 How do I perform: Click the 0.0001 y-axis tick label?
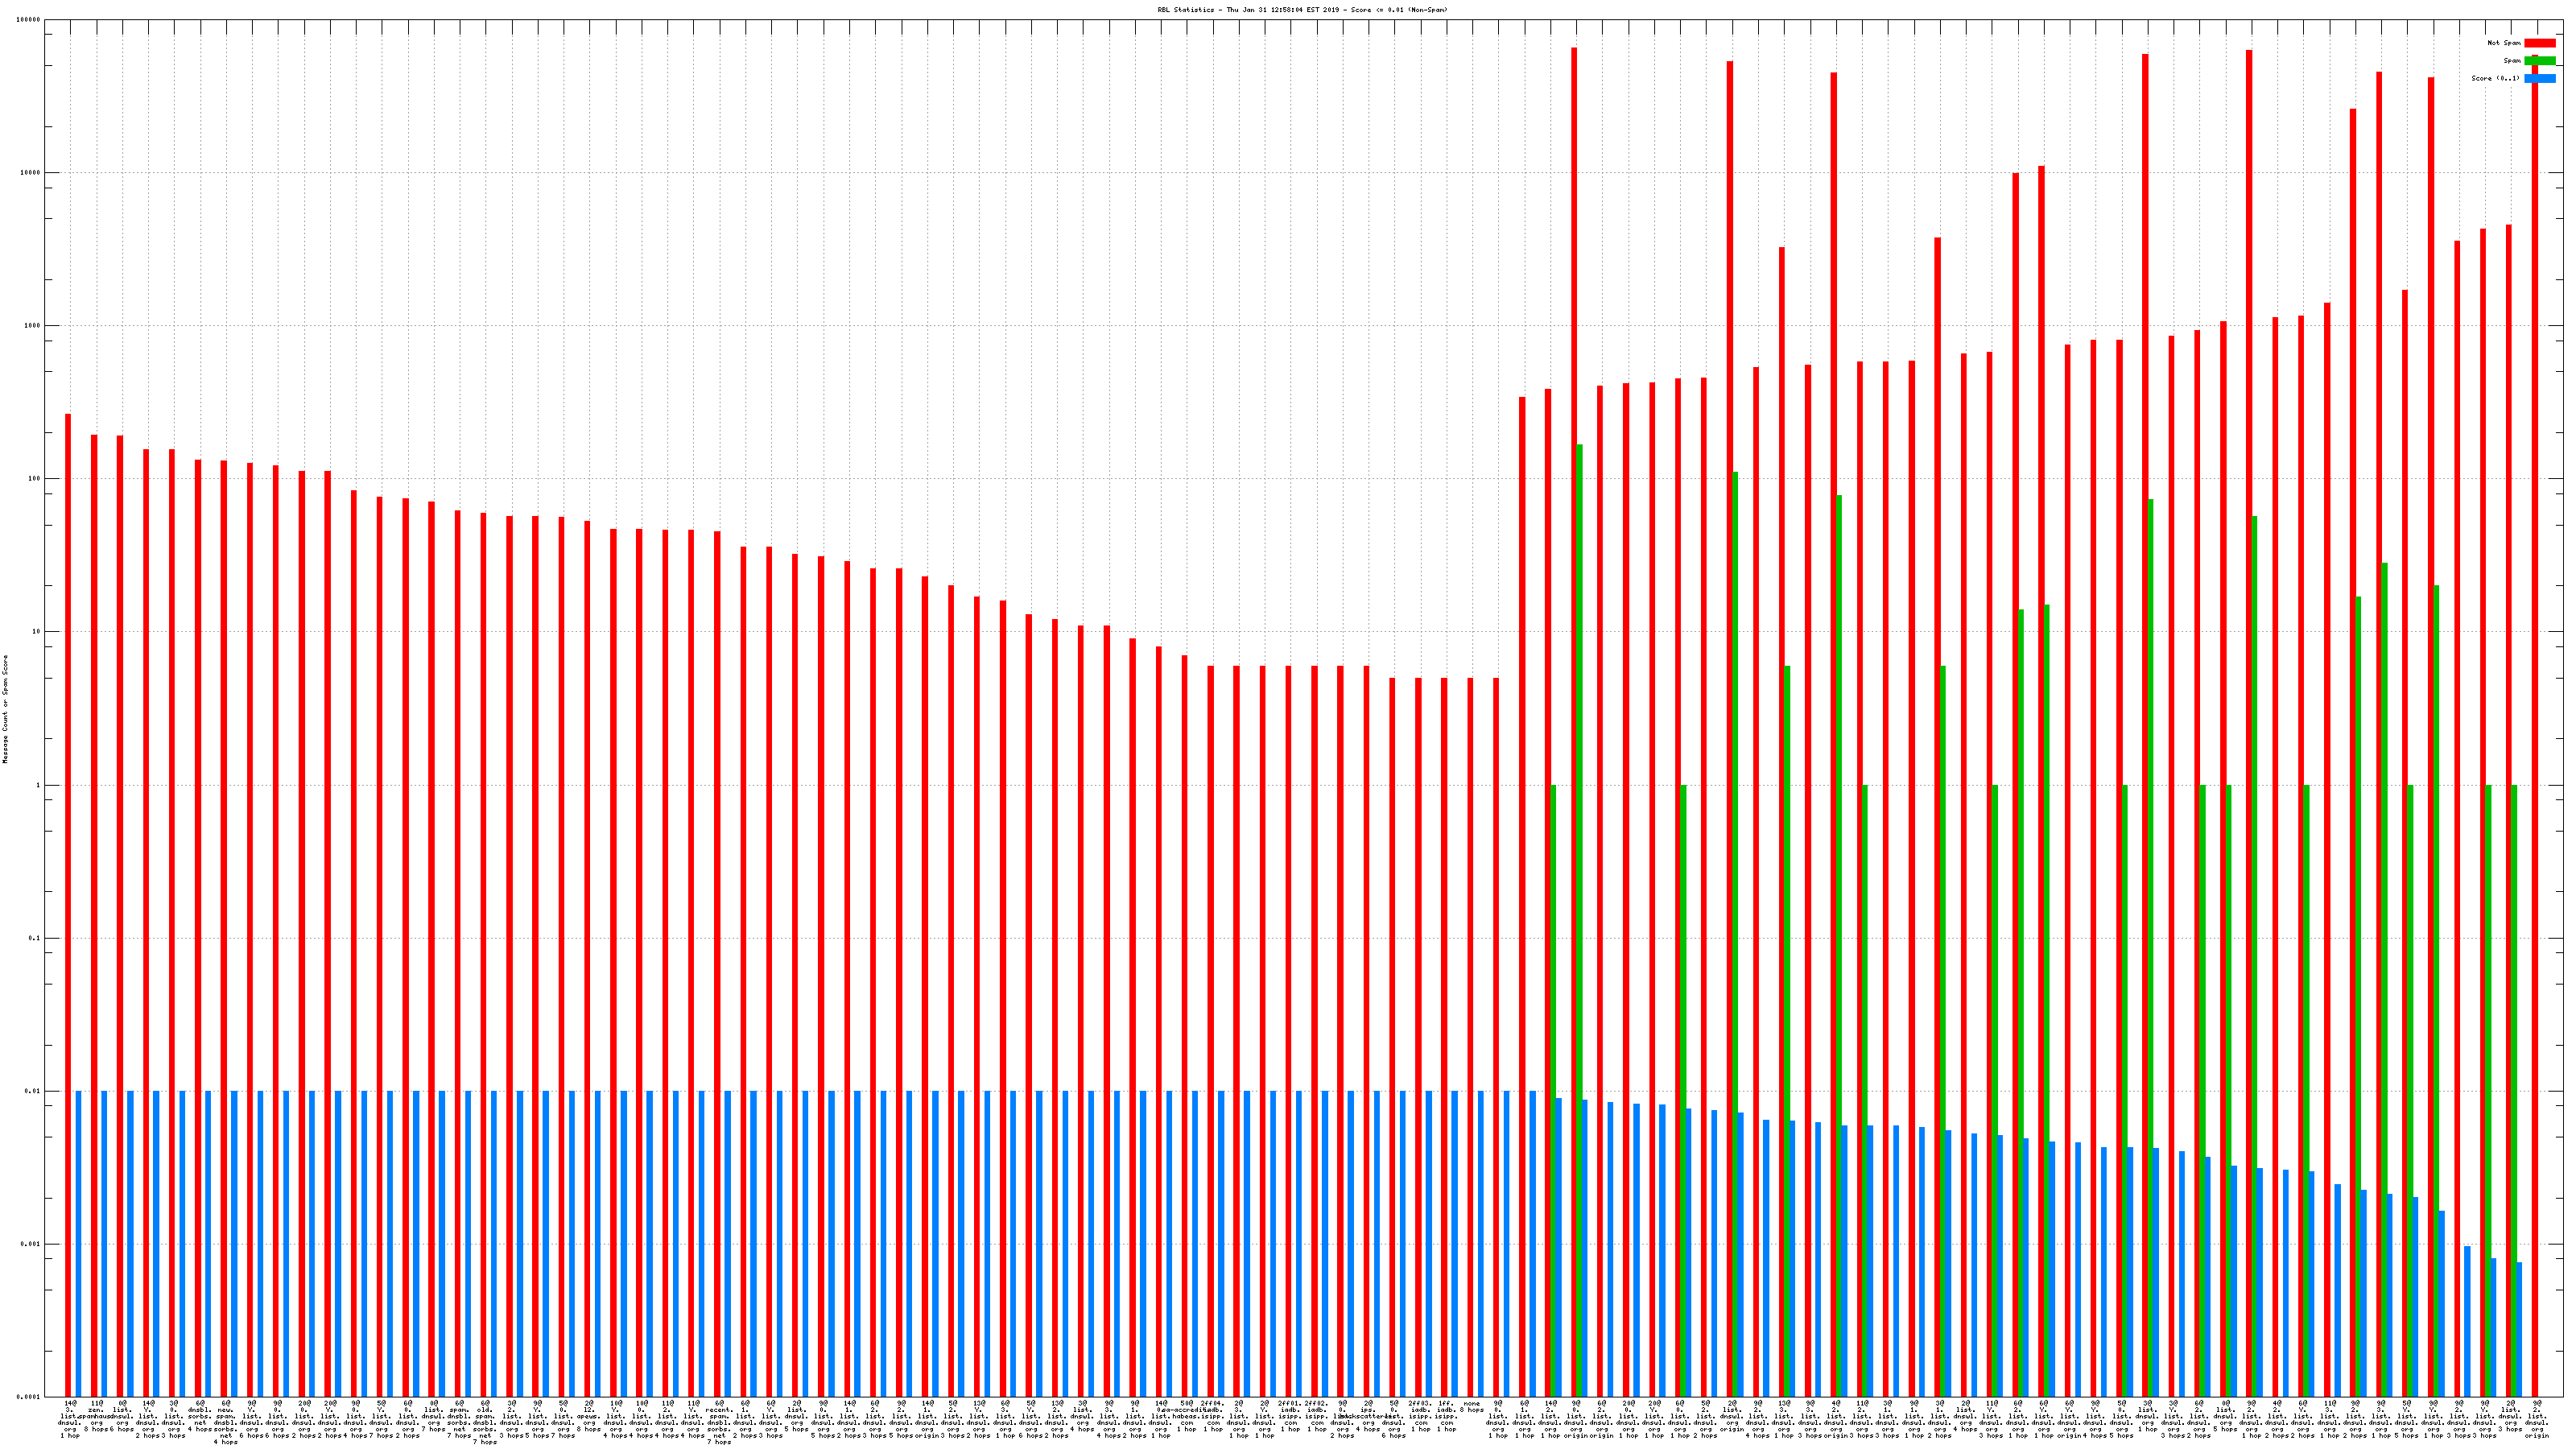(29, 1397)
